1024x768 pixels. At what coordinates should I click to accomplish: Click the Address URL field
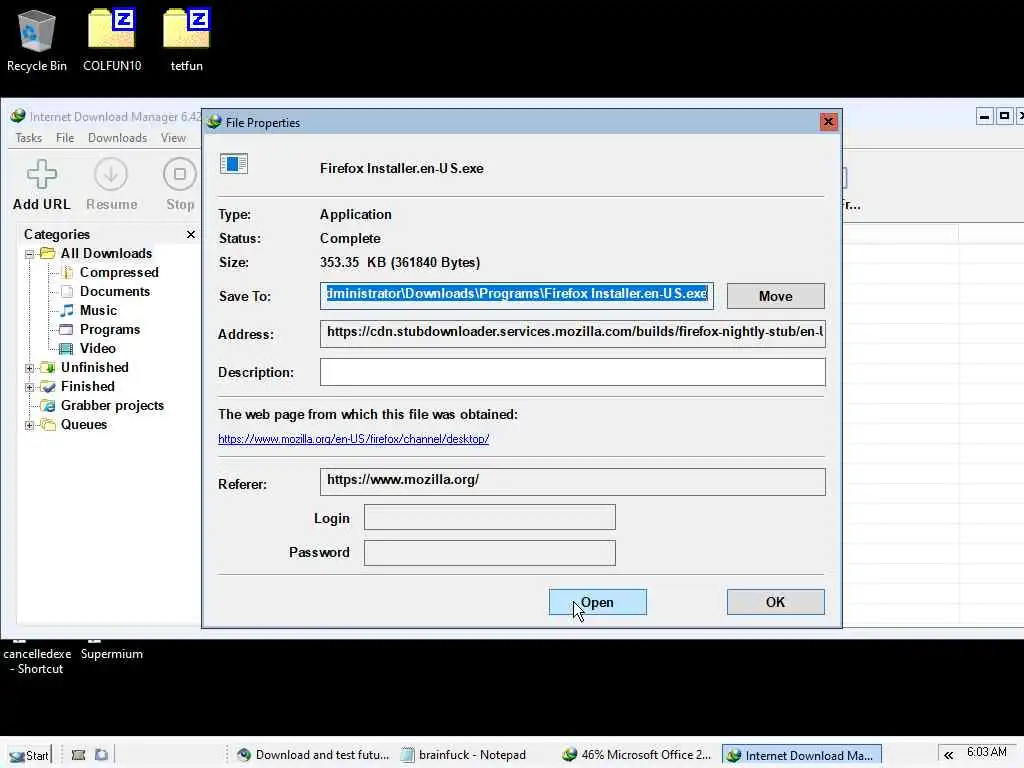(x=573, y=333)
